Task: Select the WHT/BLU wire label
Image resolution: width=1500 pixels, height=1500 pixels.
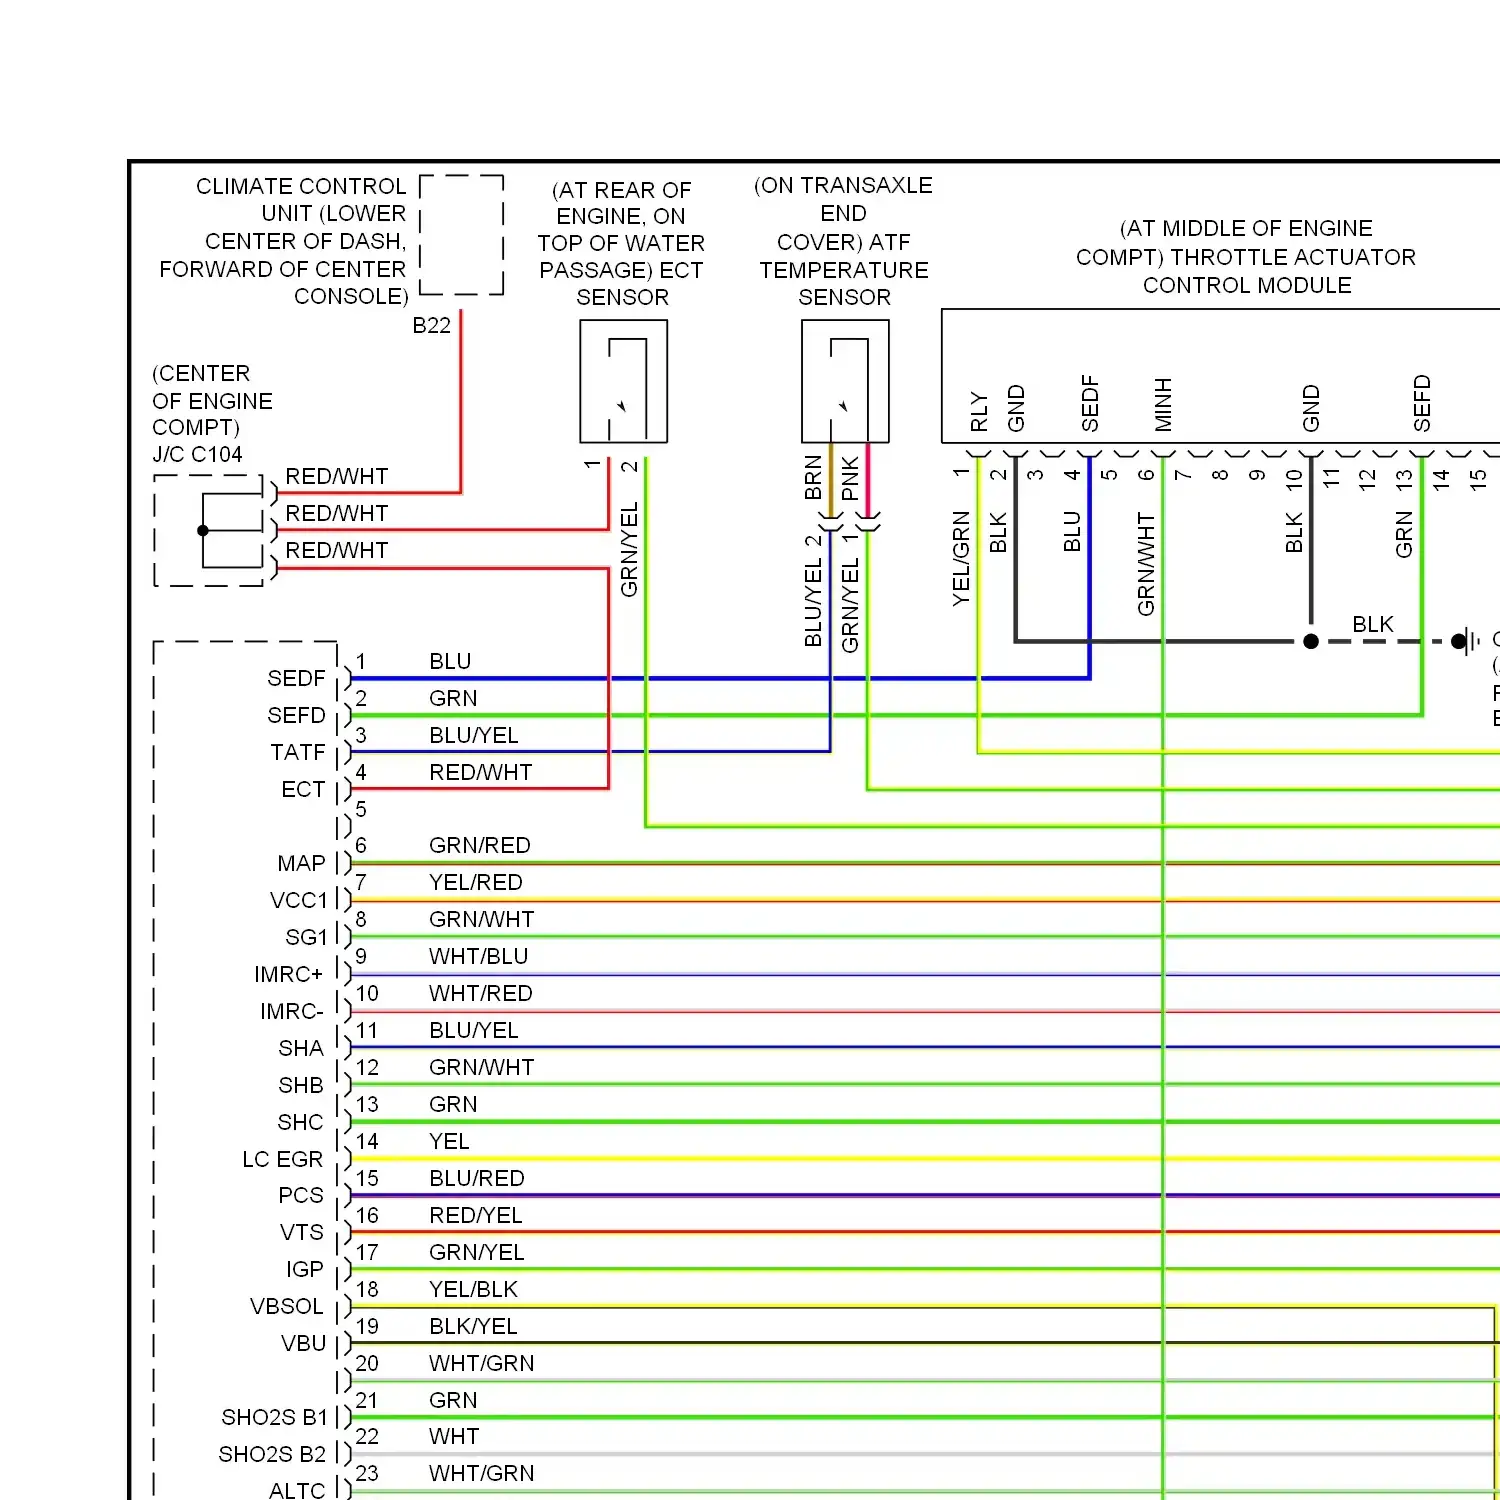Action: click(x=479, y=956)
